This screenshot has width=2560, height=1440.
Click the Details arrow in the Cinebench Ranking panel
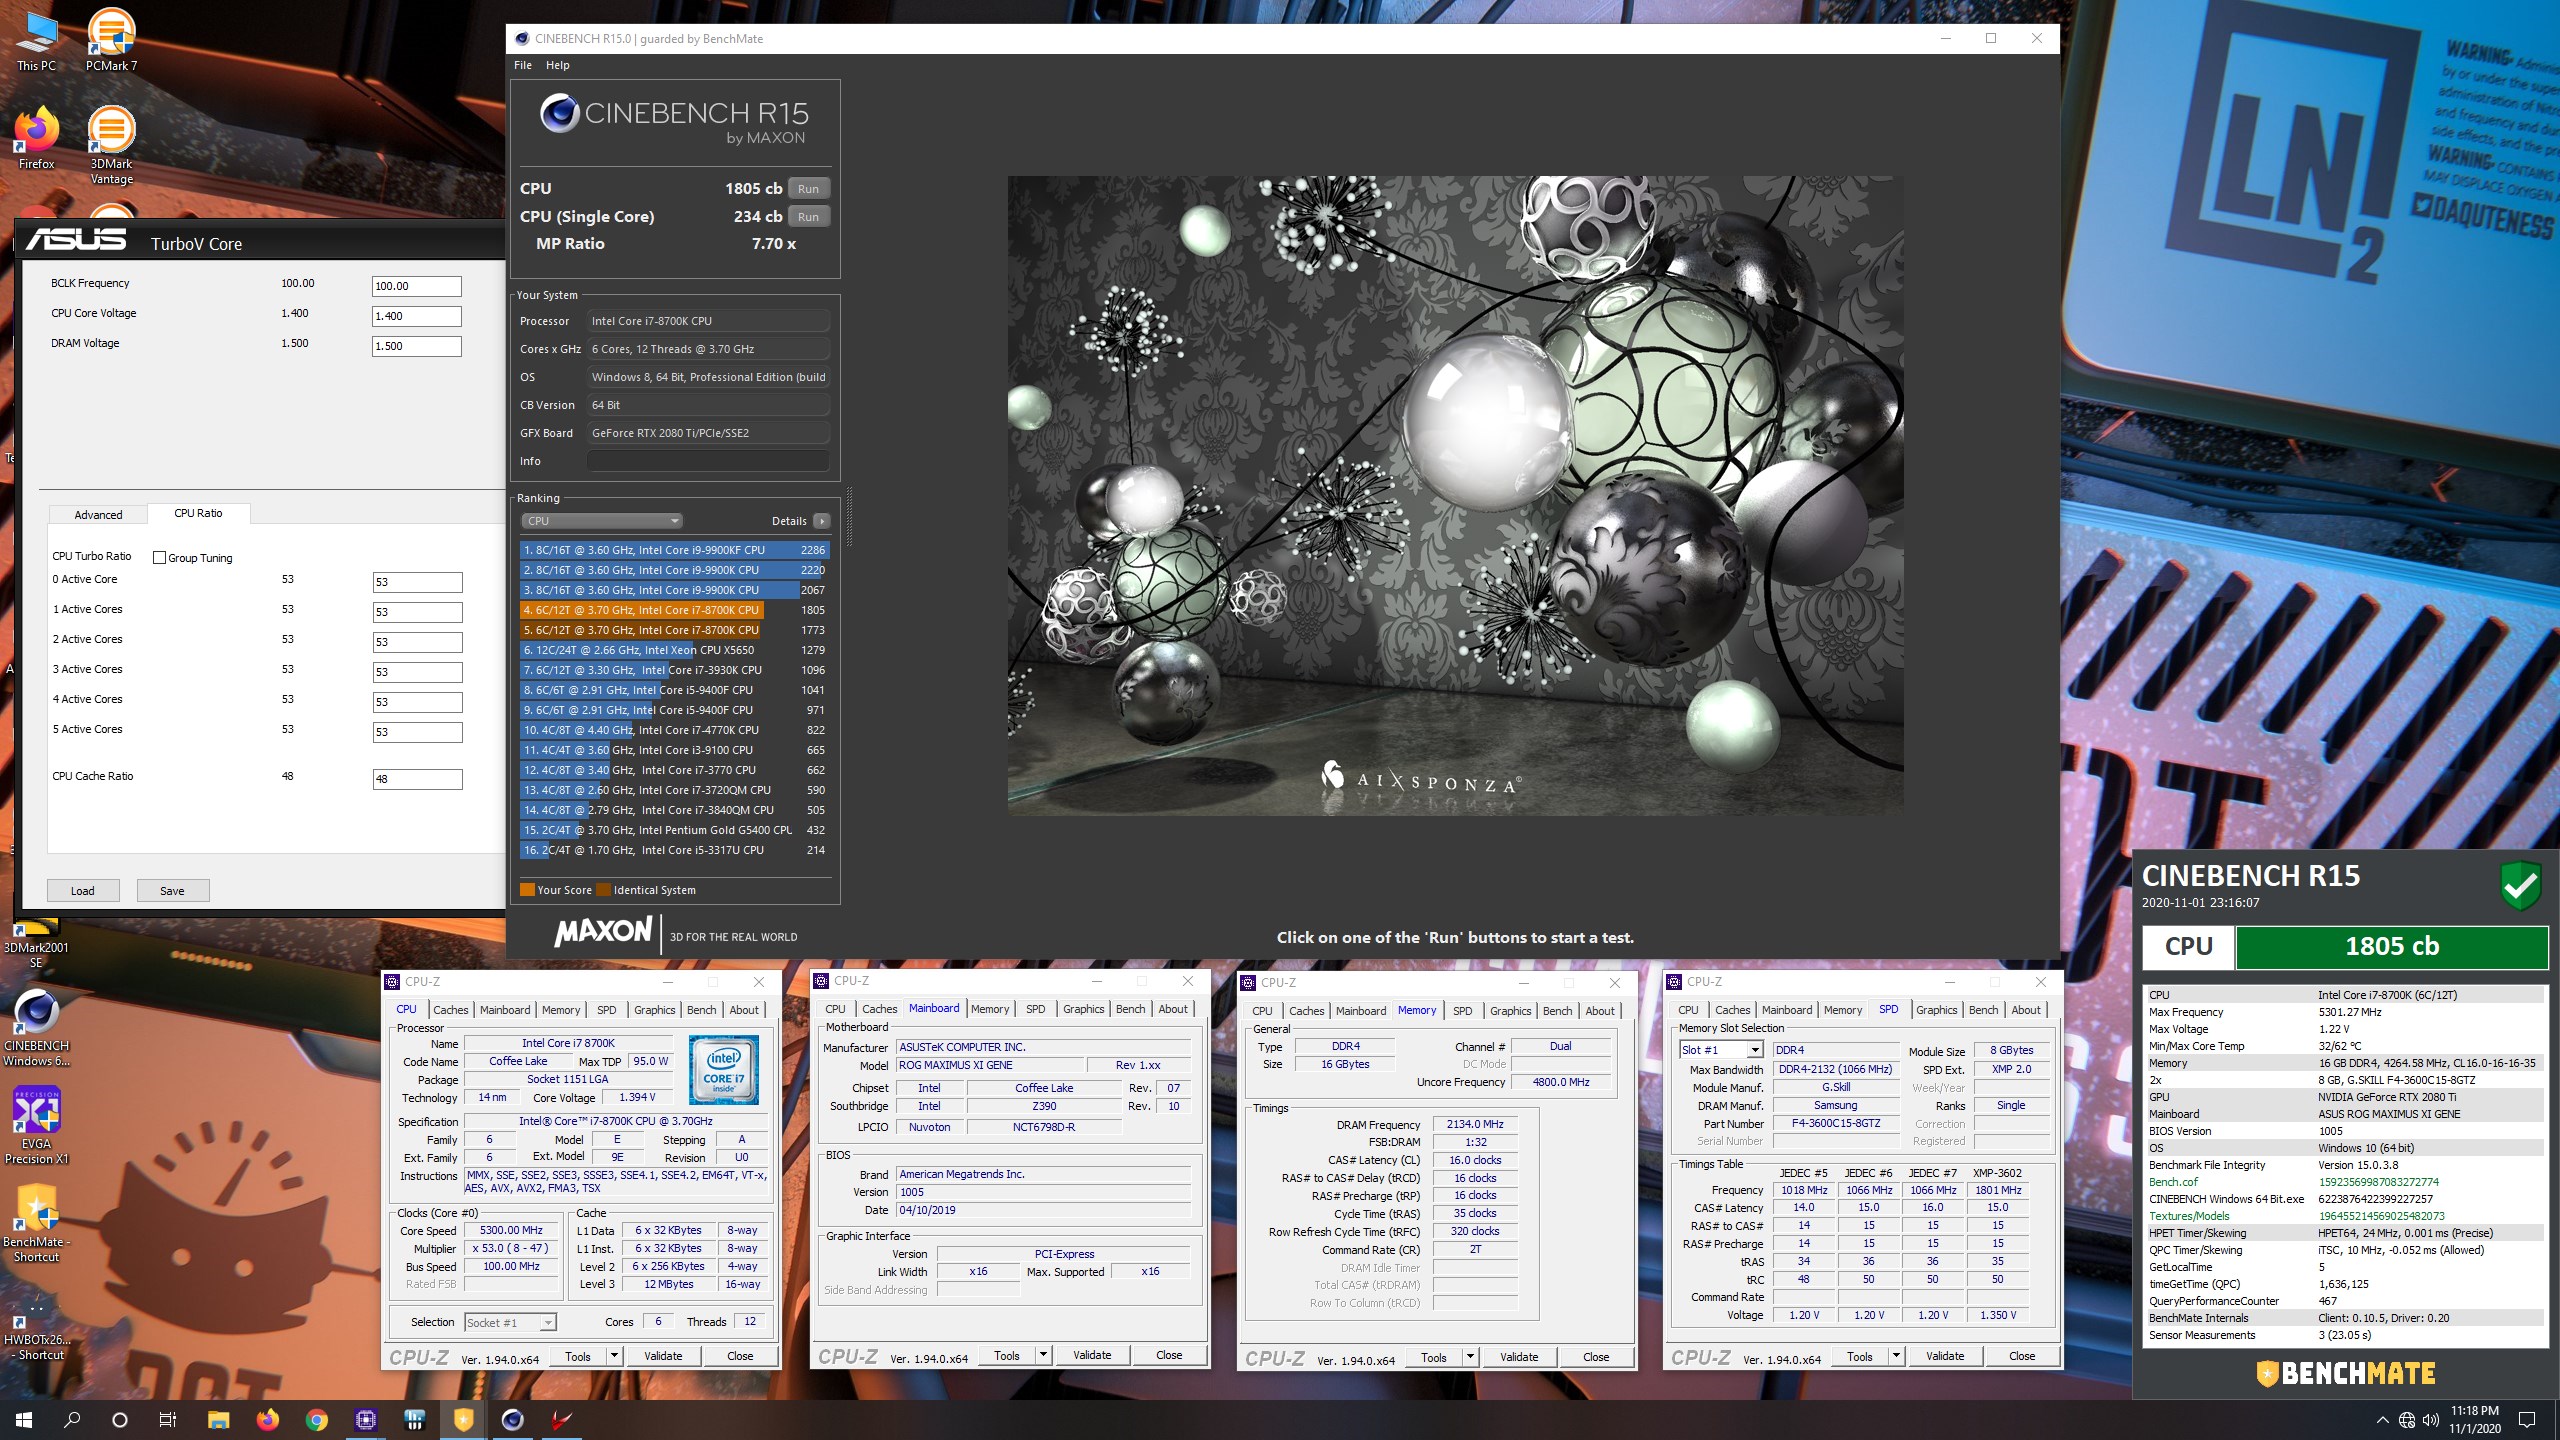pyautogui.click(x=822, y=521)
